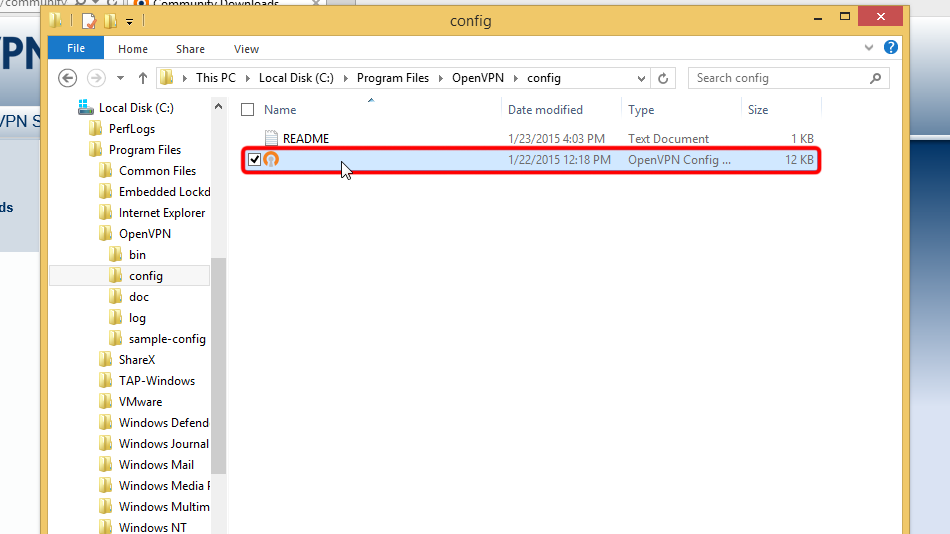Click the OpenVPN config file icon
The height and width of the screenshot is (534, 950).
271,160
